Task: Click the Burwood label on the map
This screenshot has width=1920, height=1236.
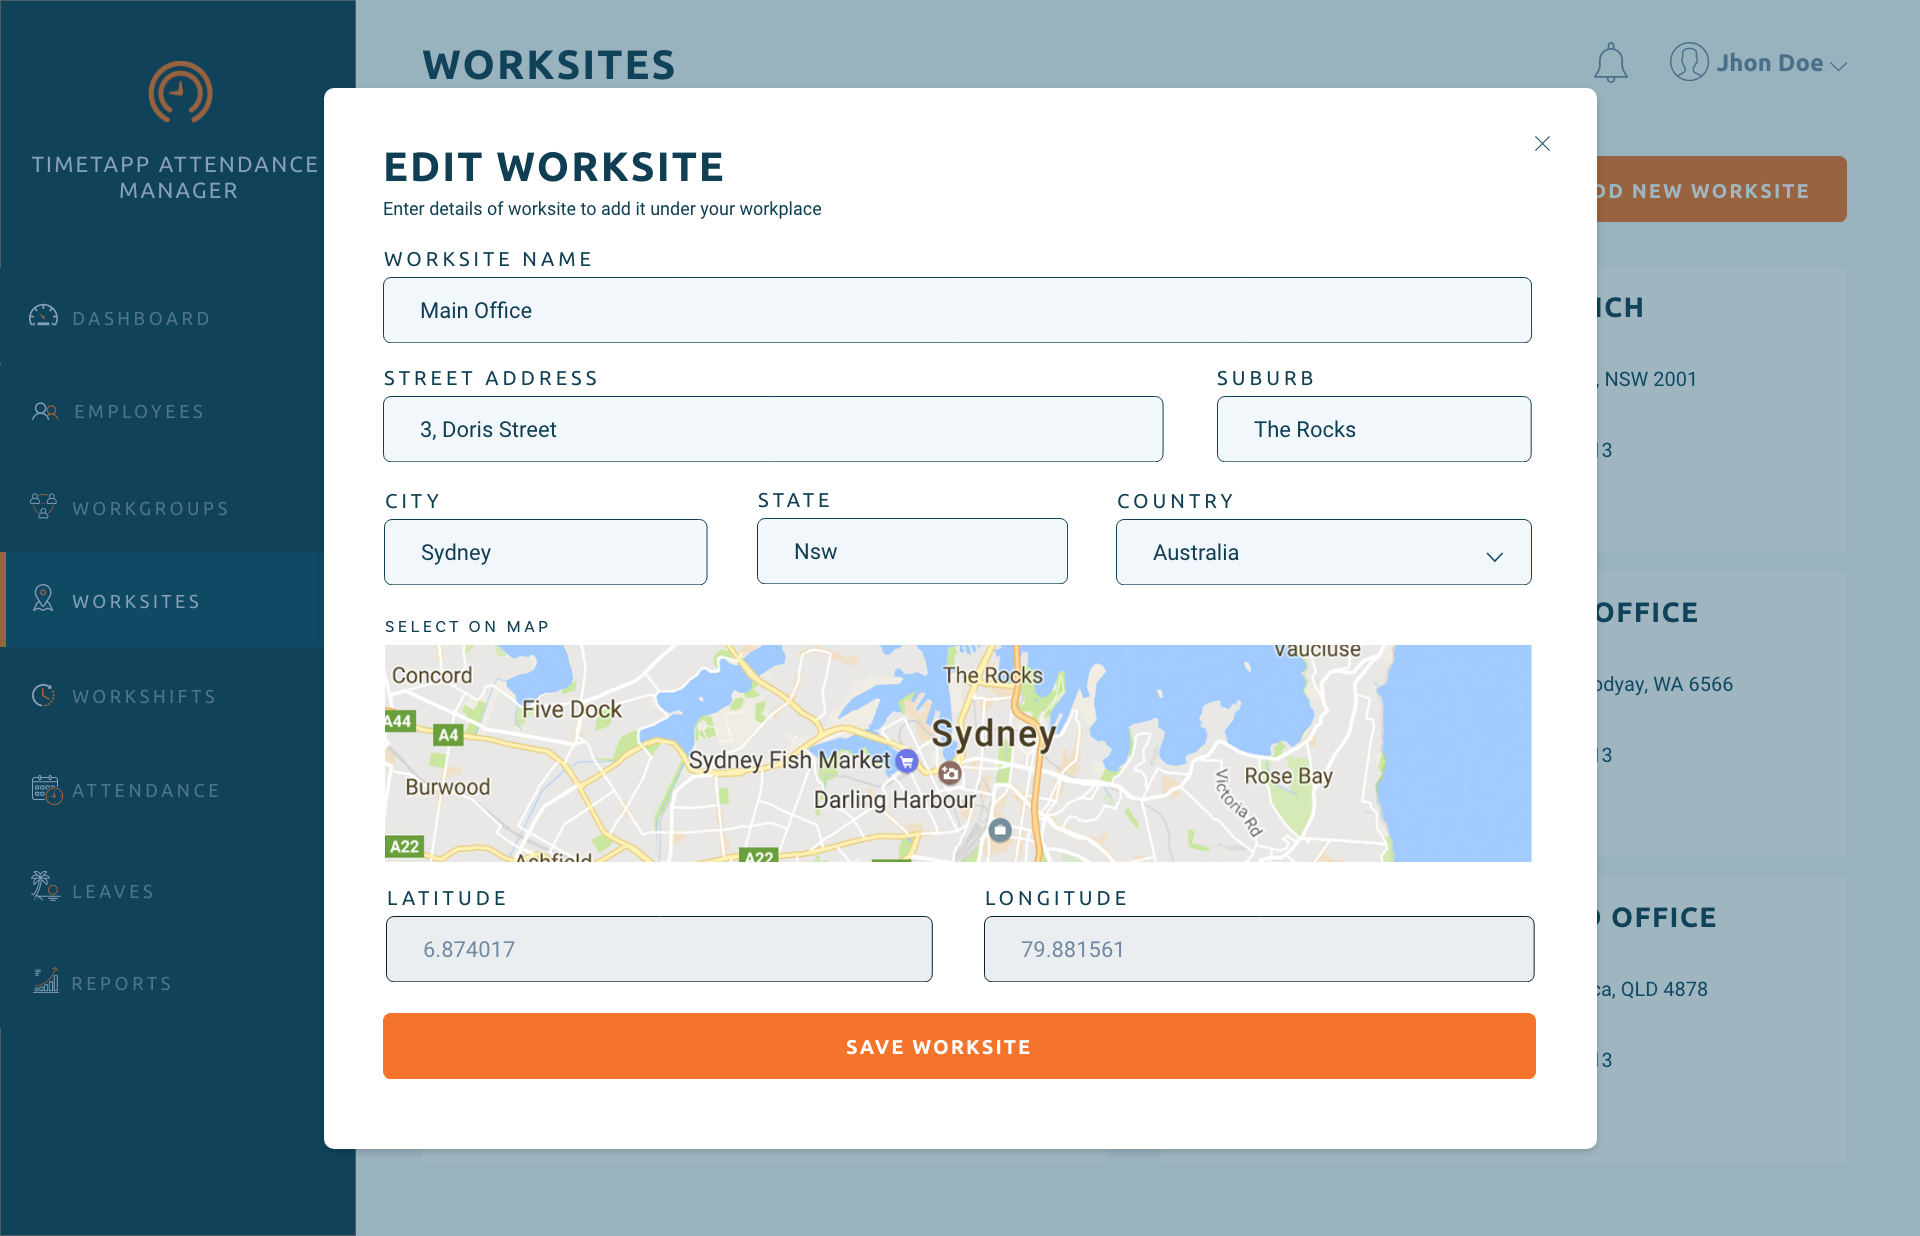Action: (447, 787)
